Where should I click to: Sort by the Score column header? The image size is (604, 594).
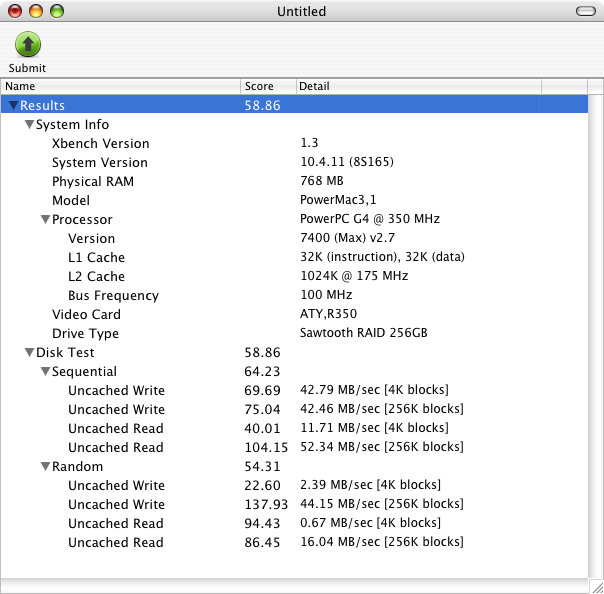click(x=268, y=86)
